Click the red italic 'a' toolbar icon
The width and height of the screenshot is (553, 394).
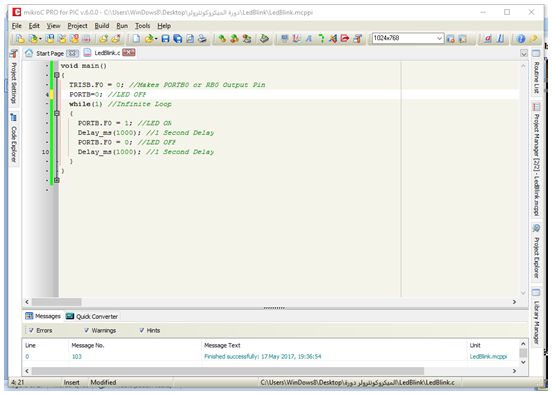[x=488, y=38]
